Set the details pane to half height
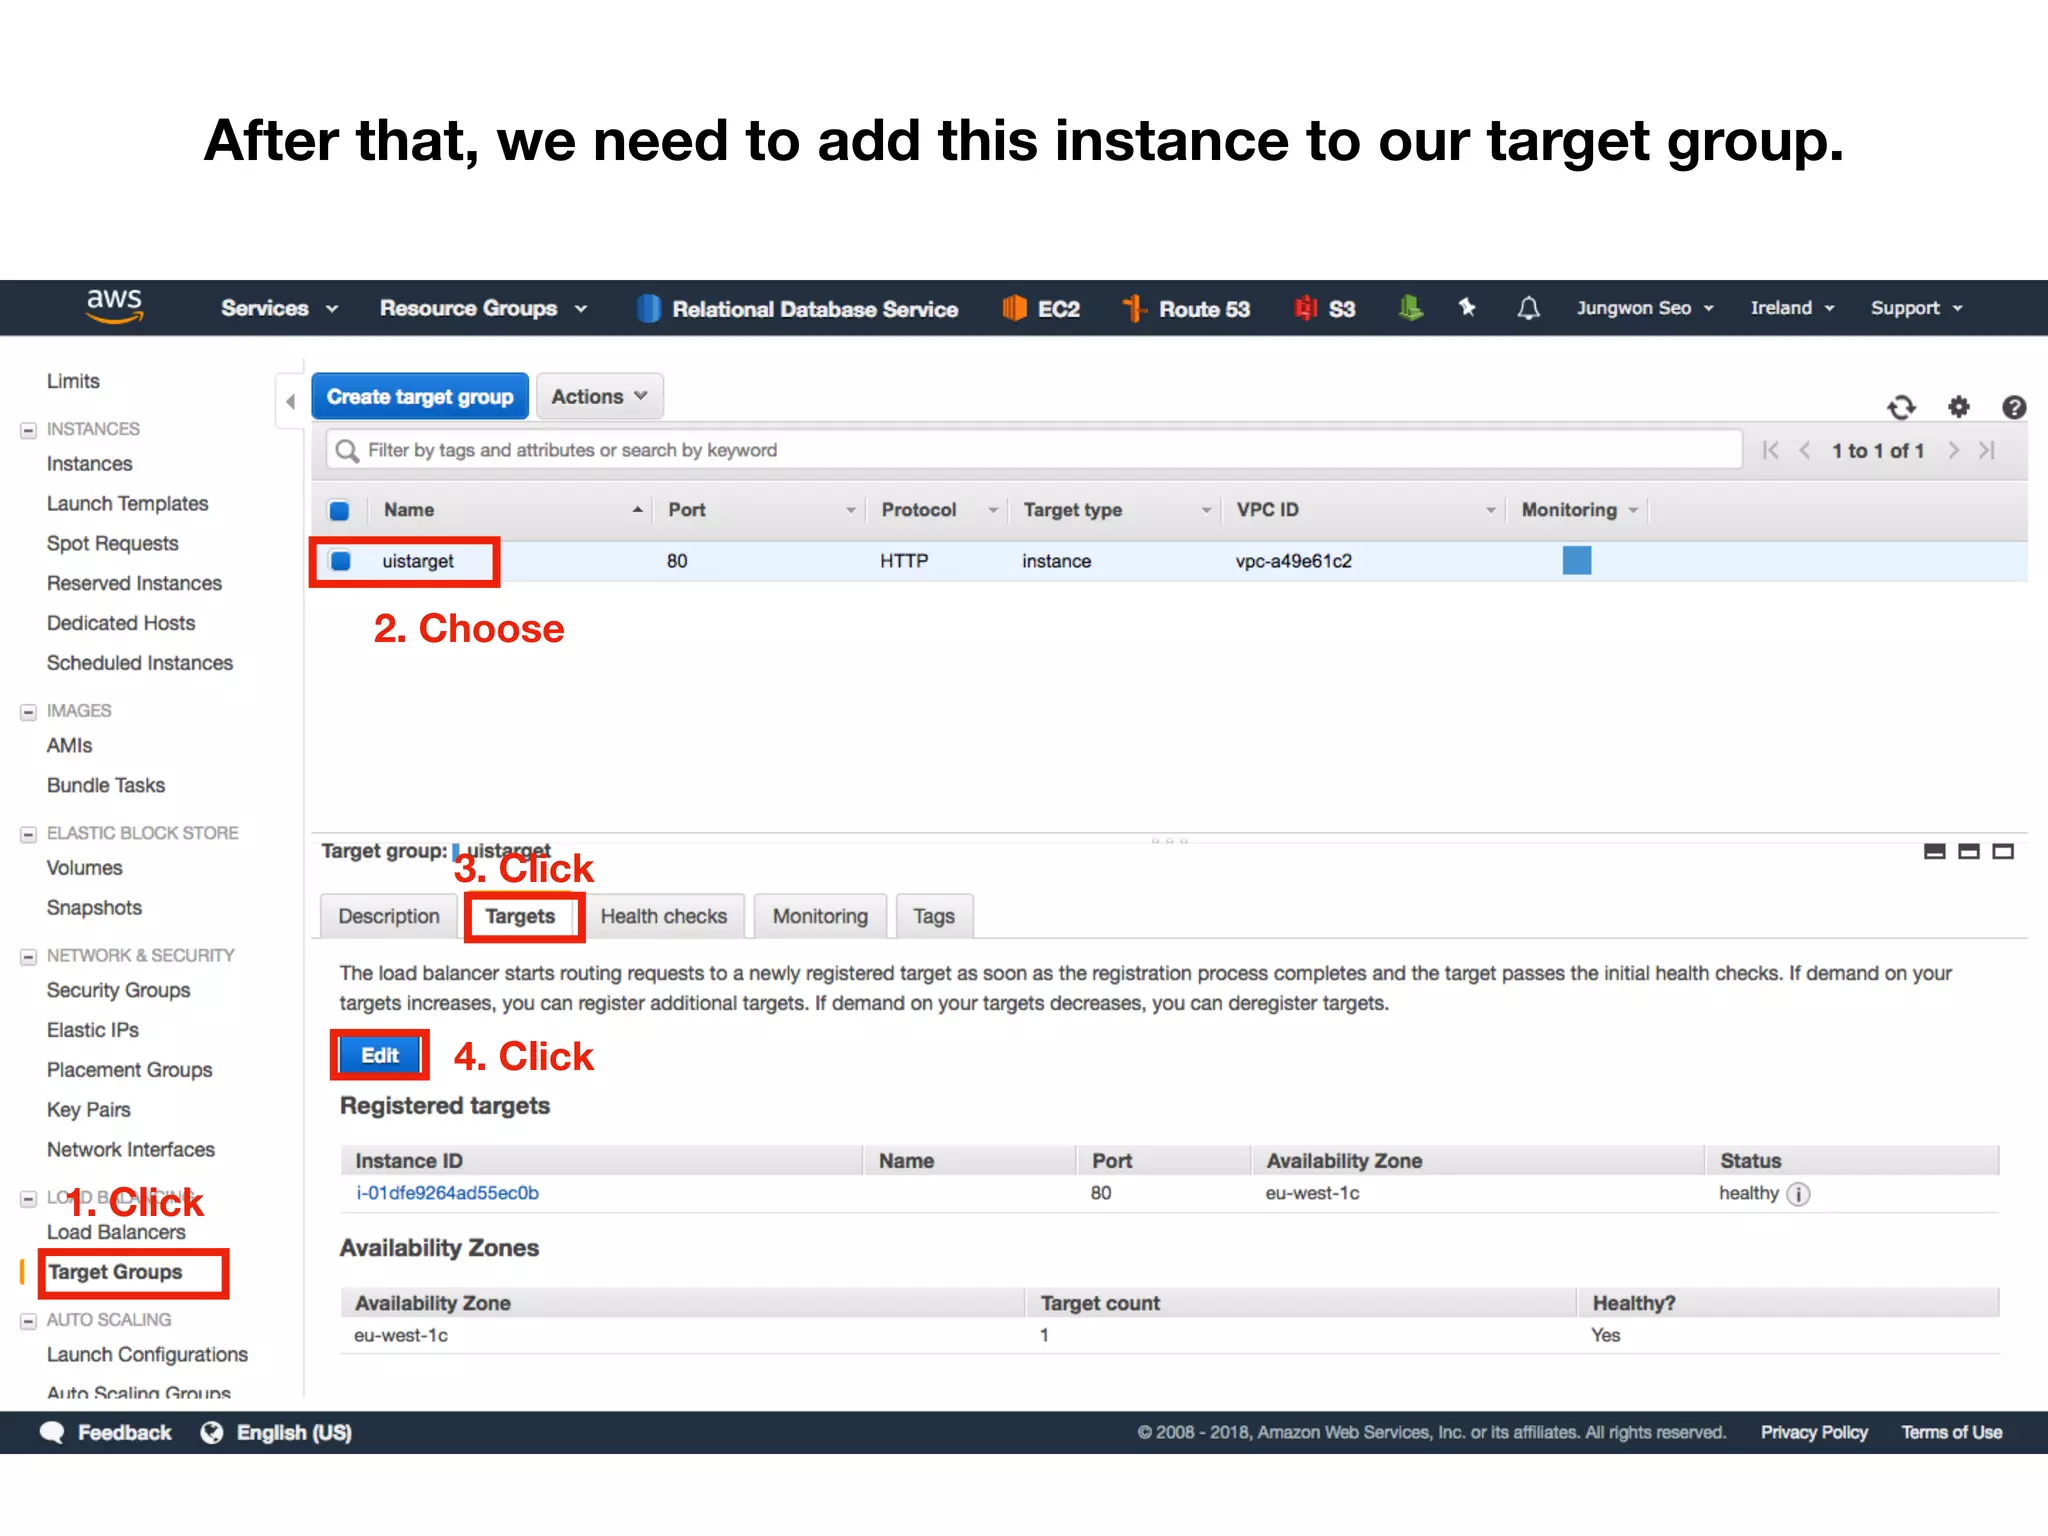The width and height of the screenshot is (2048, 1536). (1969, 852)
